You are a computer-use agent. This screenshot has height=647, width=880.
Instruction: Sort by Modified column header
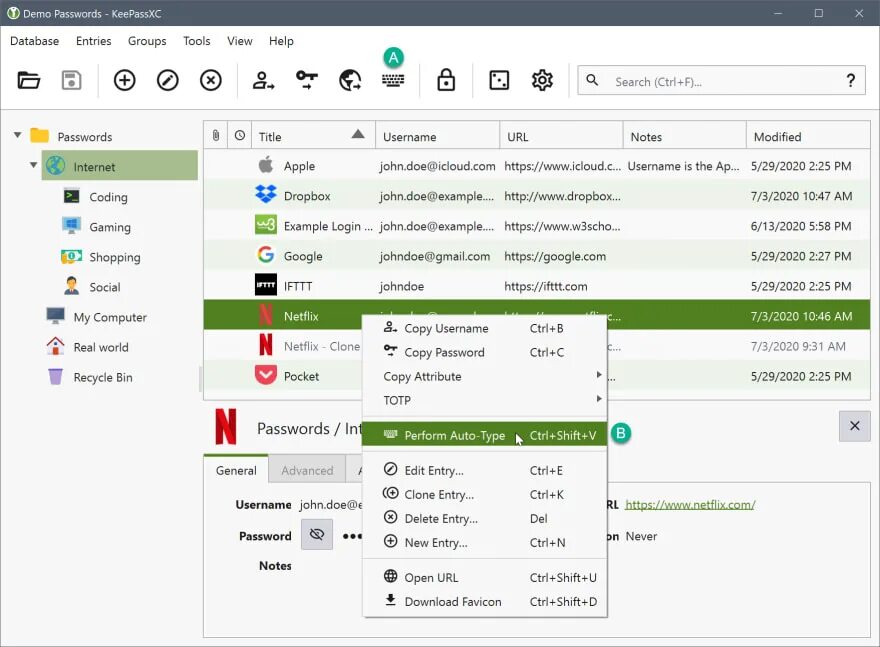808,136
